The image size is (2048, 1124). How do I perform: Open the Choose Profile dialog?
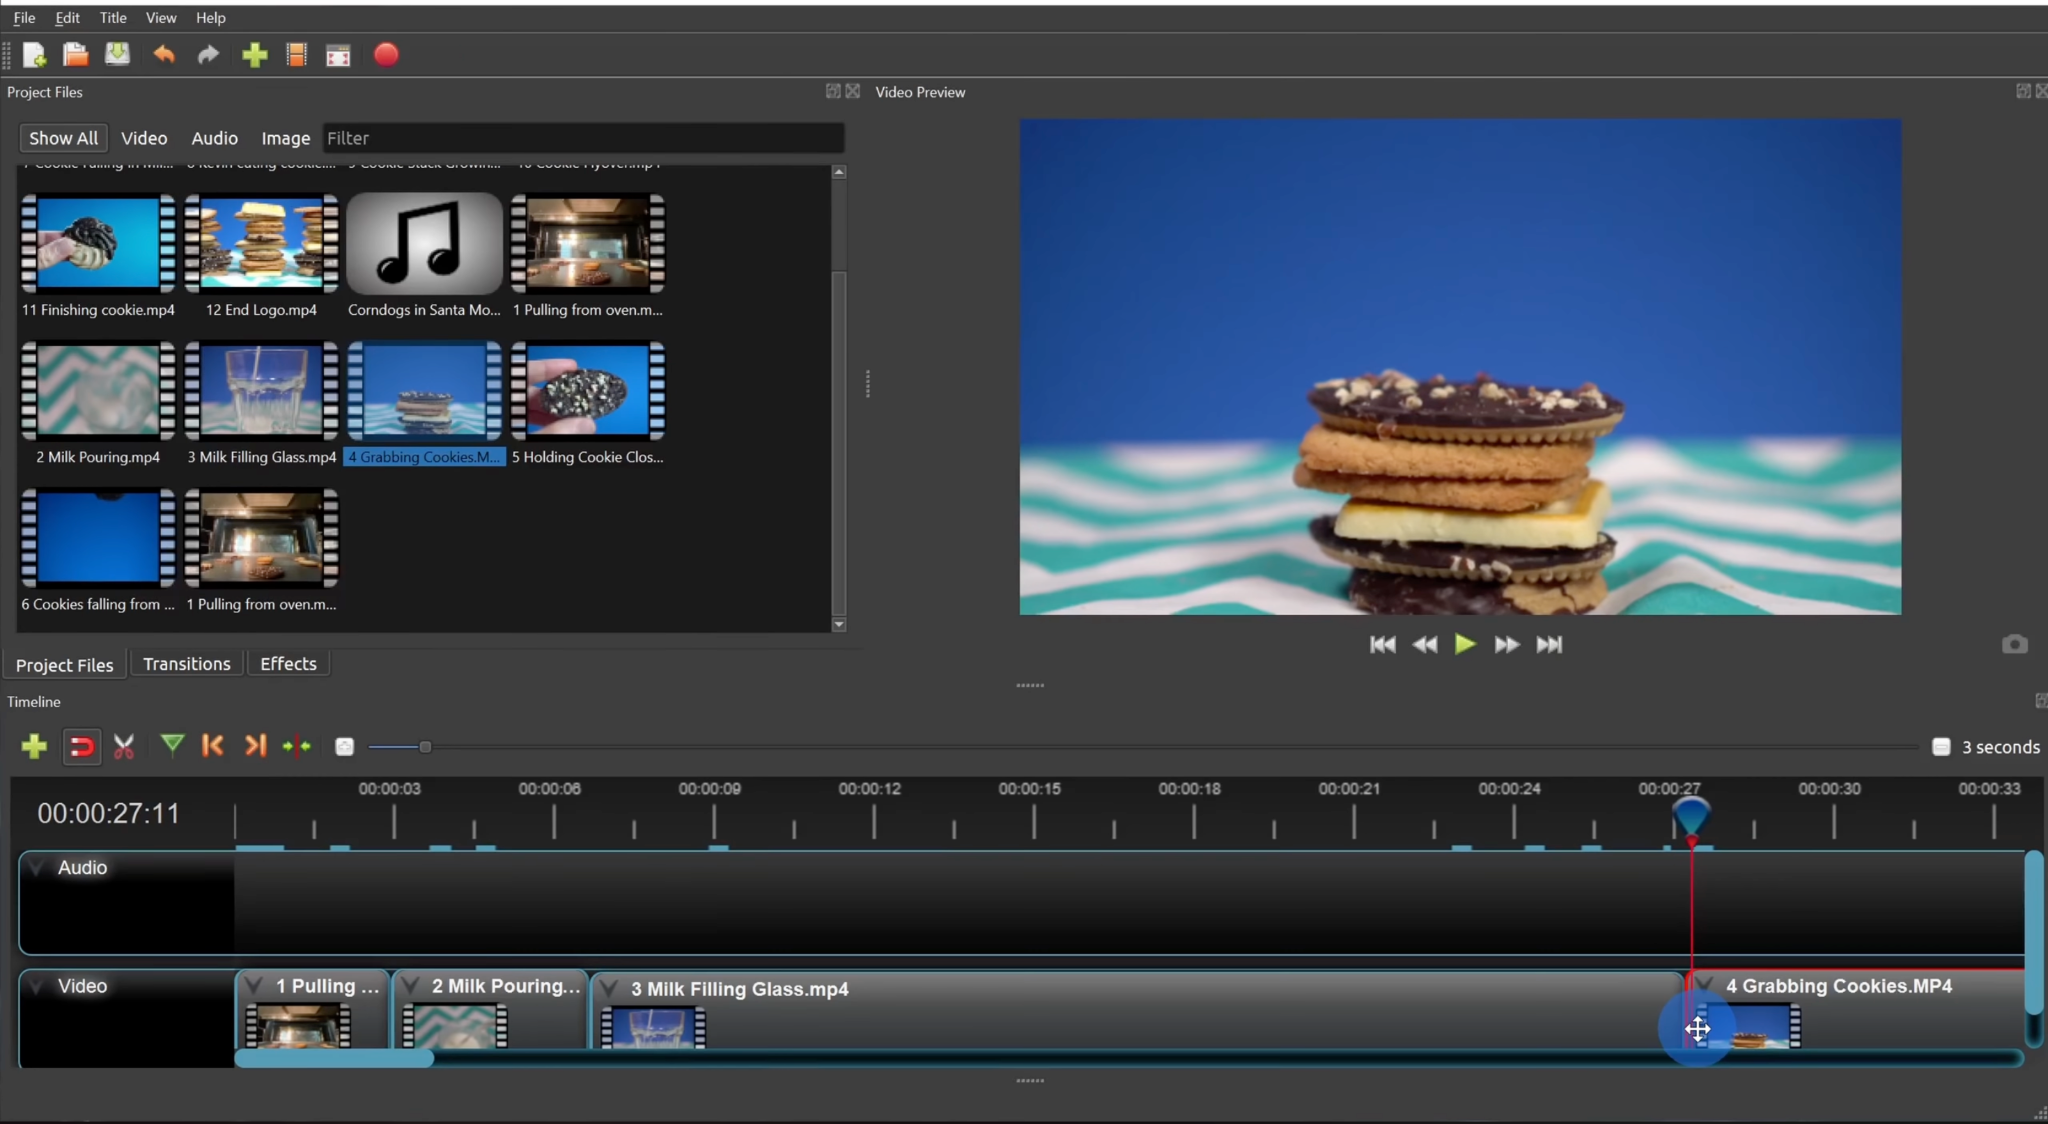[296, 55]
